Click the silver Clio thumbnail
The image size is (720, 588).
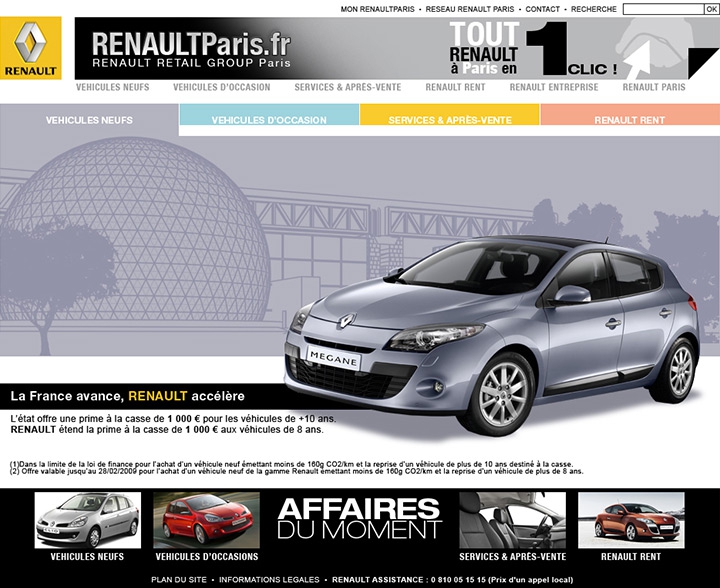(x=88, y=520)
